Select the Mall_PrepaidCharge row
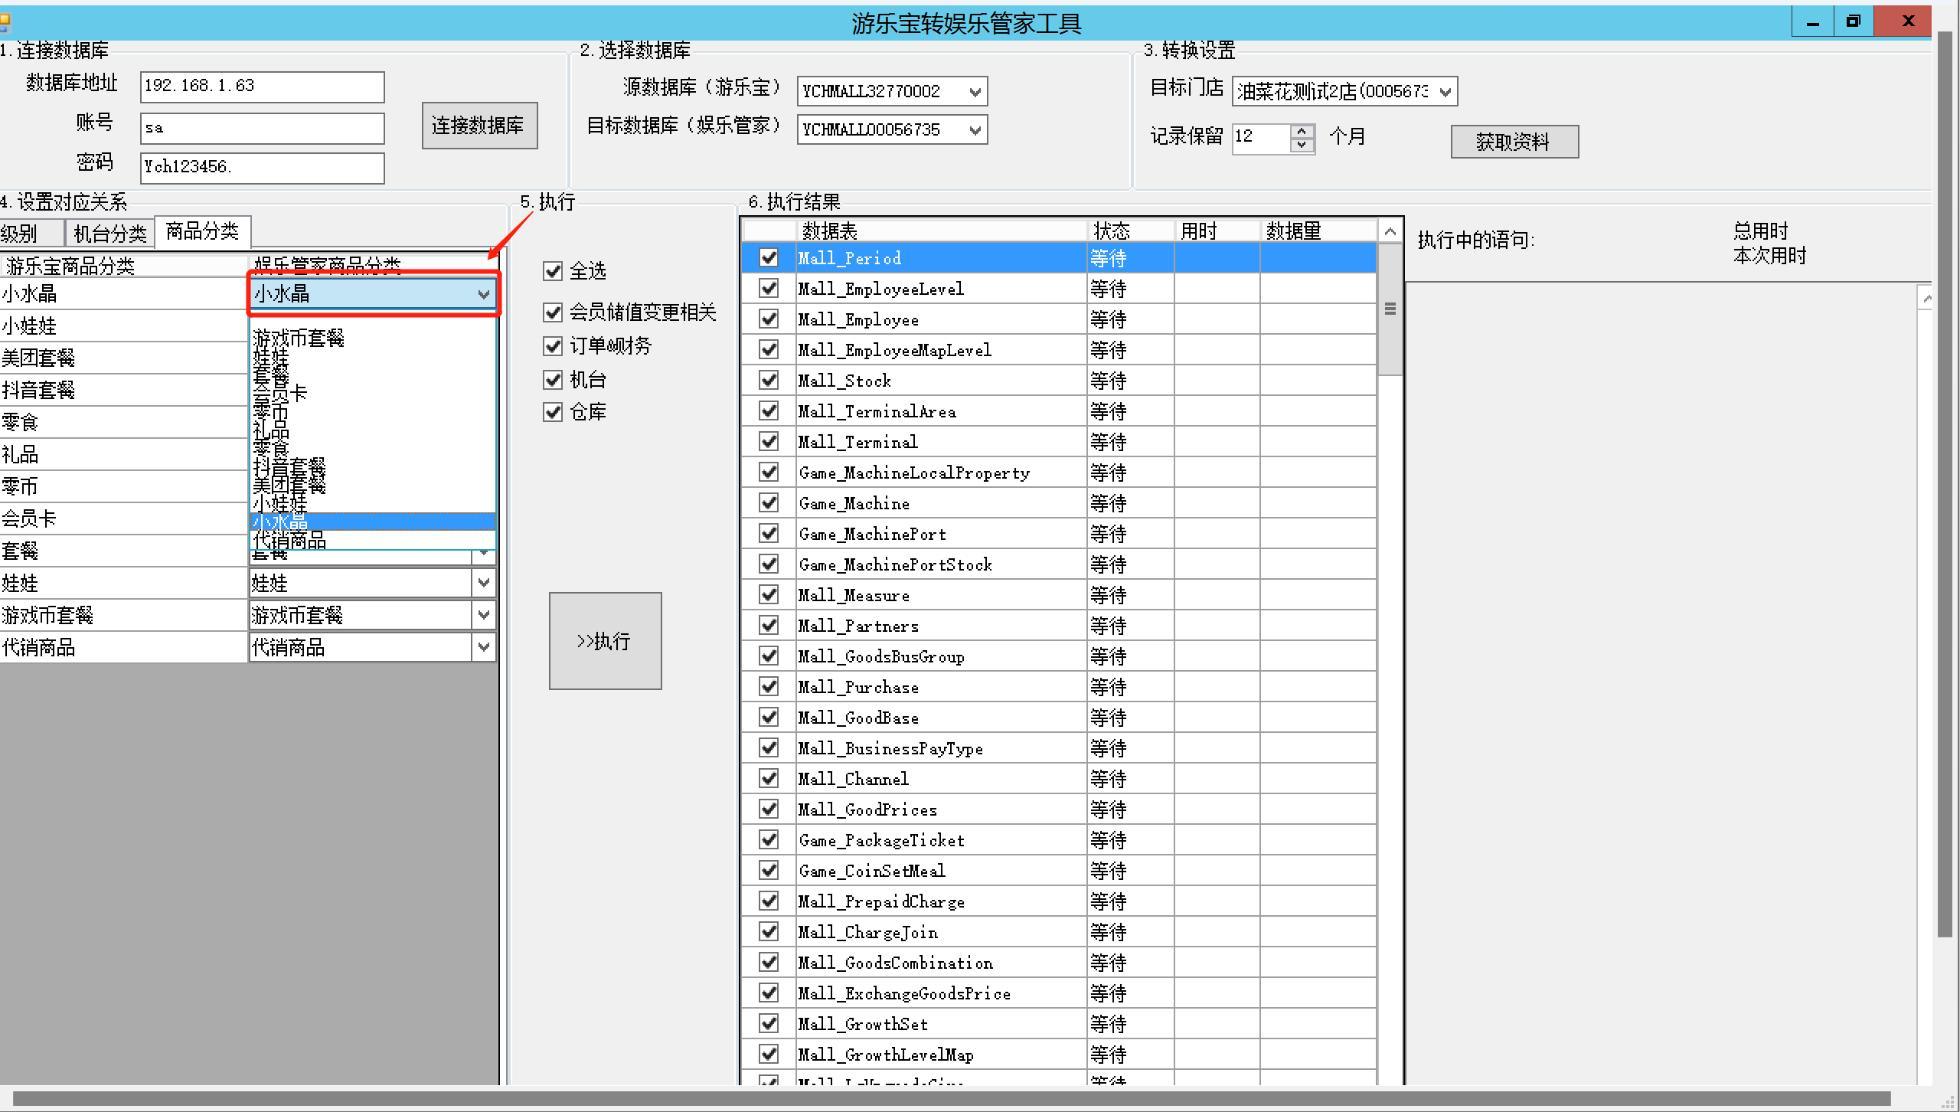Screen dimensions: 1960x1112 (1059, 901)
